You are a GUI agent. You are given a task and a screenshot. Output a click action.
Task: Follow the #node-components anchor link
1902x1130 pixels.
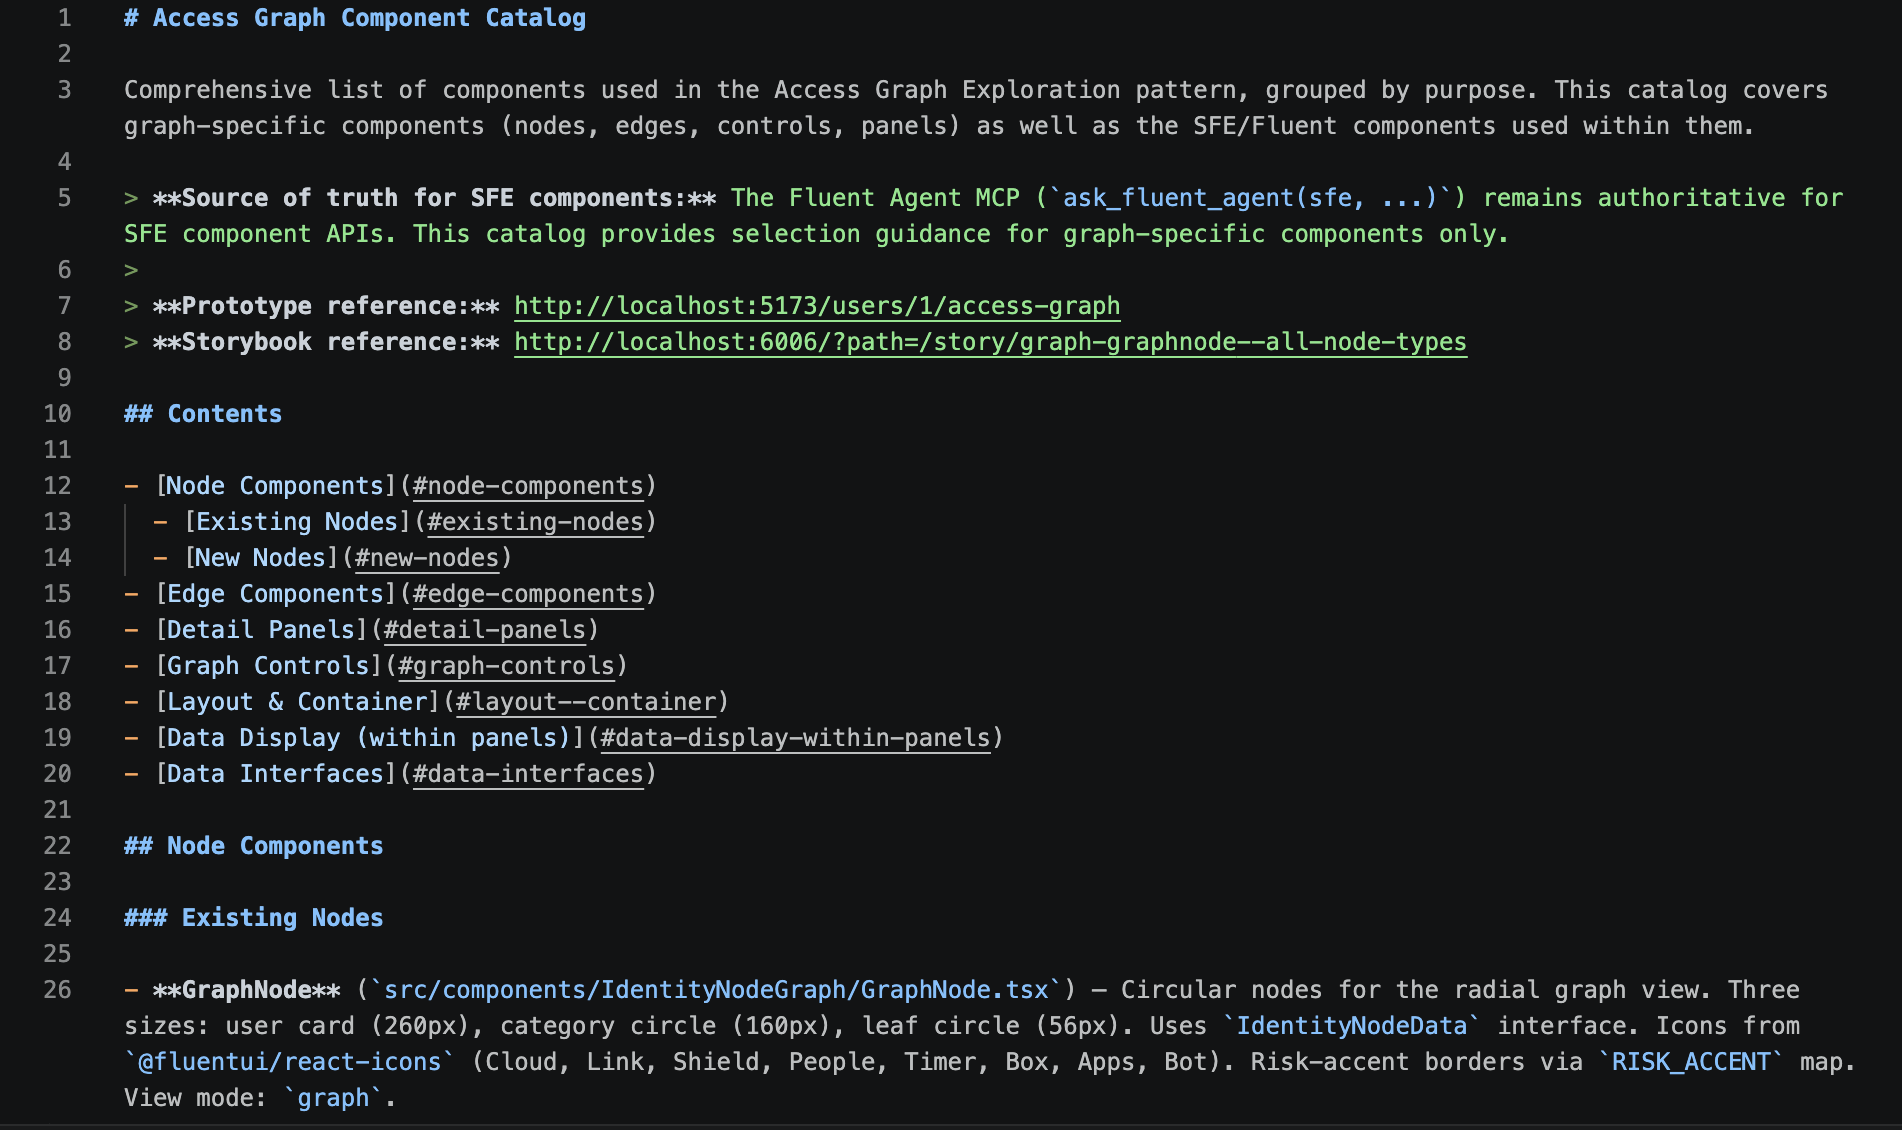tap(528, 486)
